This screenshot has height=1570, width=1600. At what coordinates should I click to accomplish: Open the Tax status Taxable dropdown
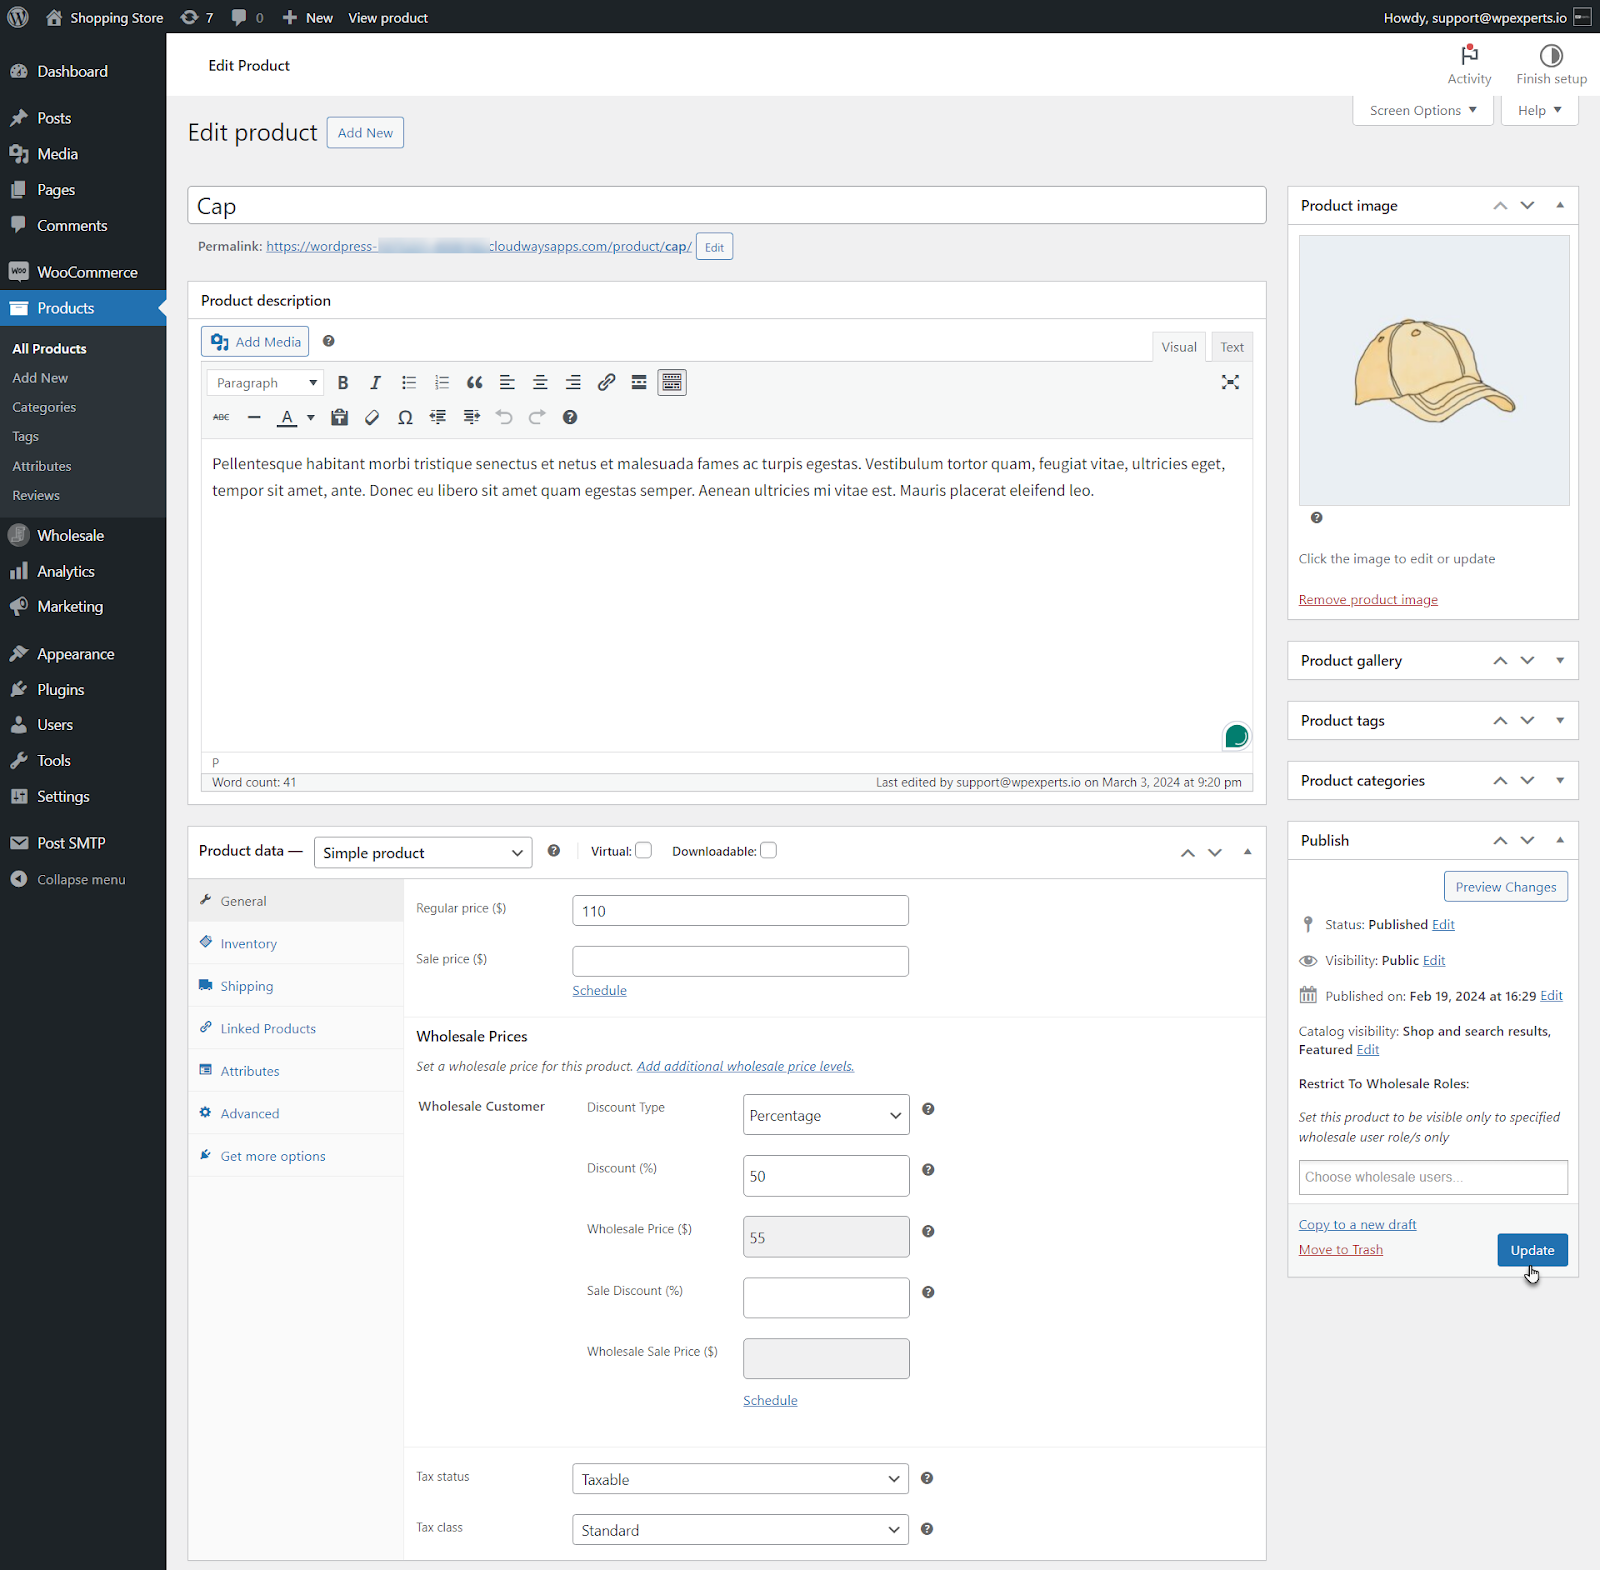740,1479
